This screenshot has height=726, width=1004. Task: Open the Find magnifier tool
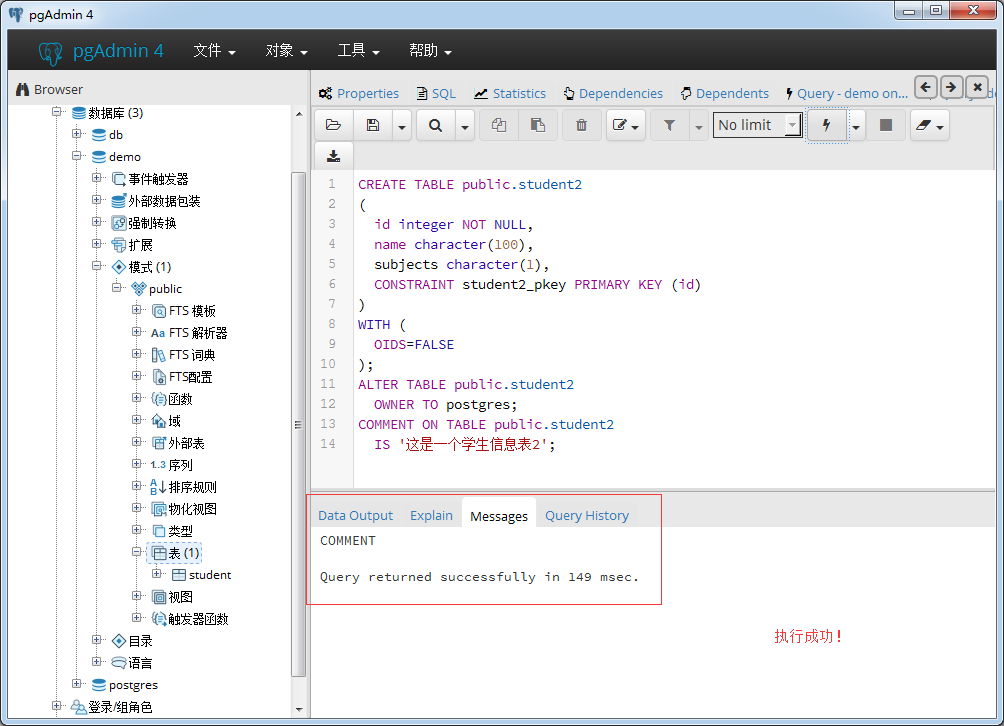[x=435, y=125]
